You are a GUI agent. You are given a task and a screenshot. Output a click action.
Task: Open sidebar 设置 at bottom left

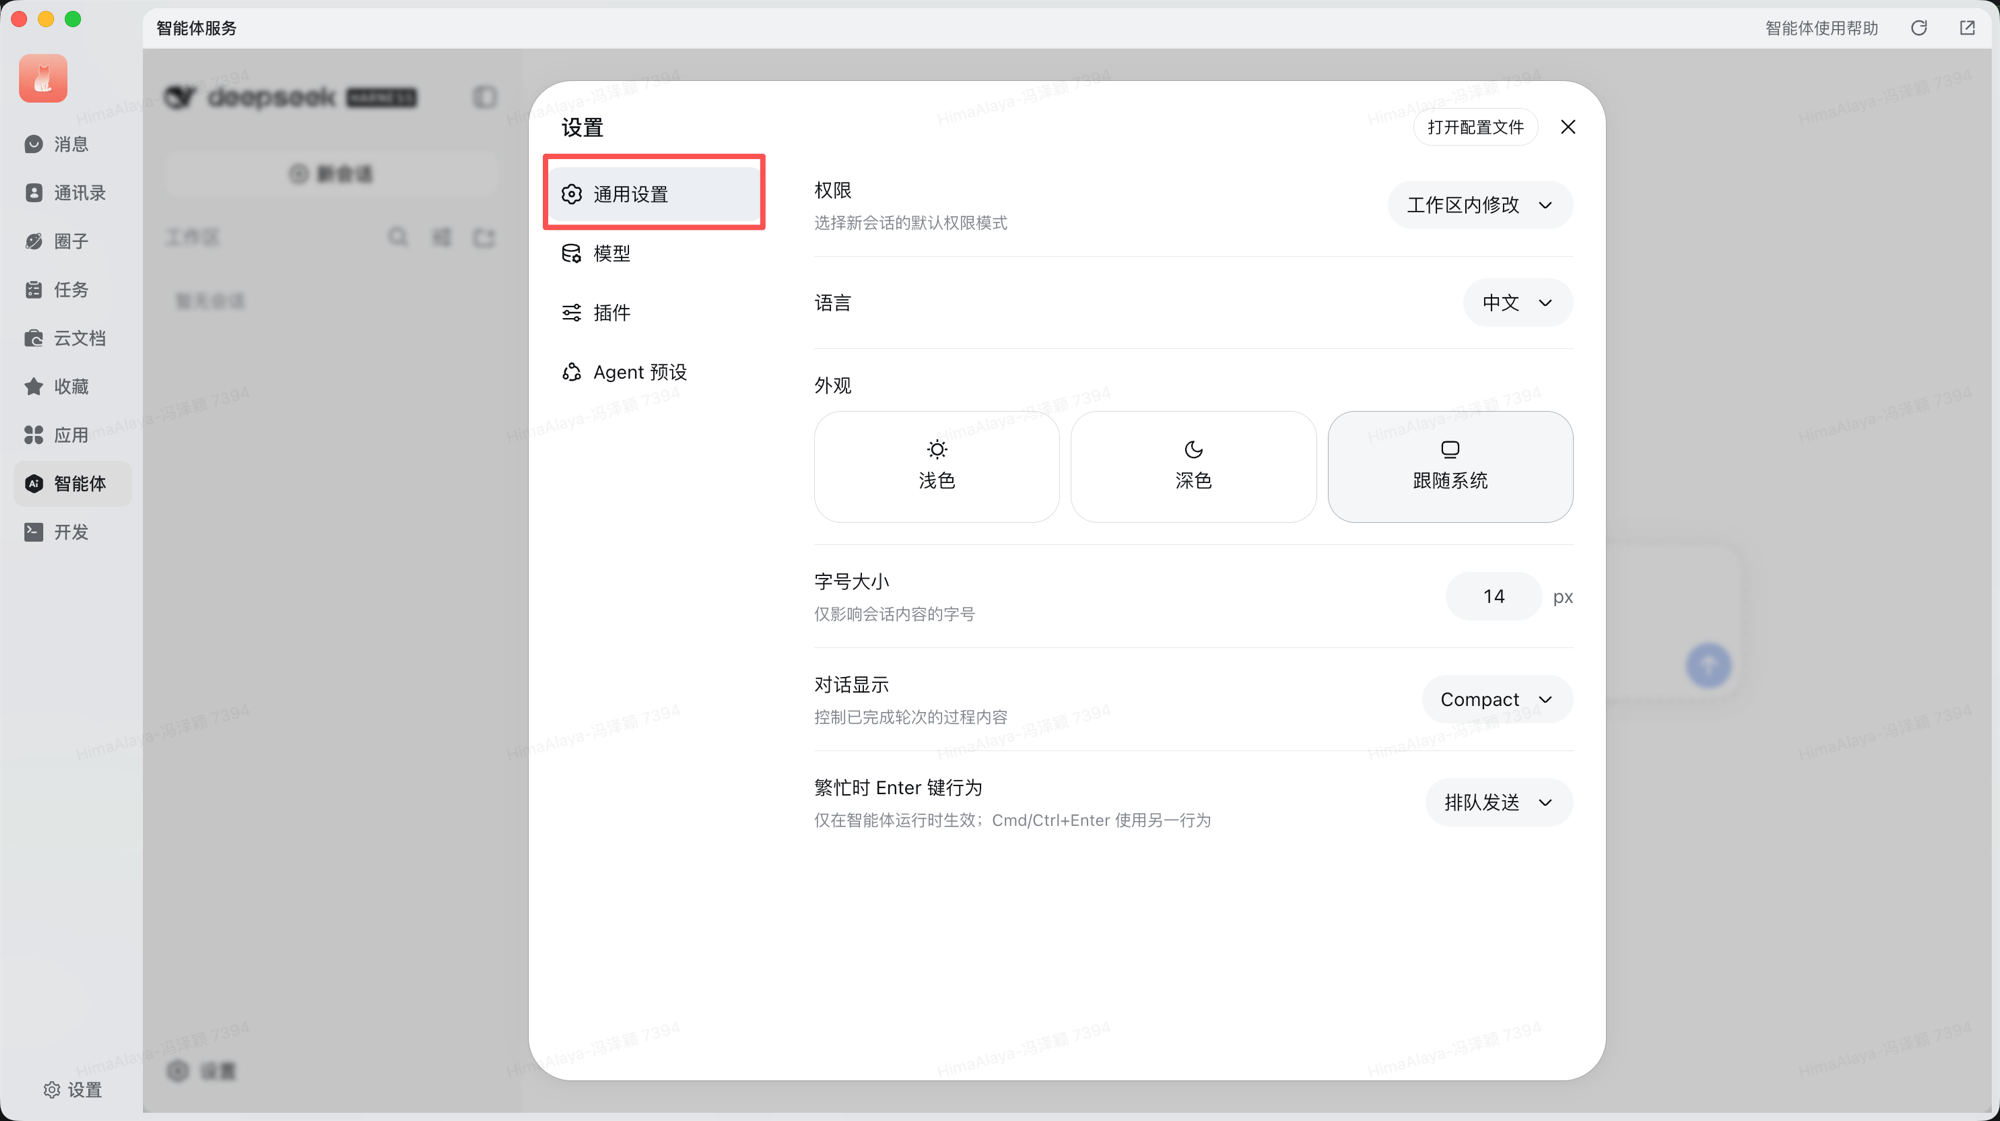72,1089
